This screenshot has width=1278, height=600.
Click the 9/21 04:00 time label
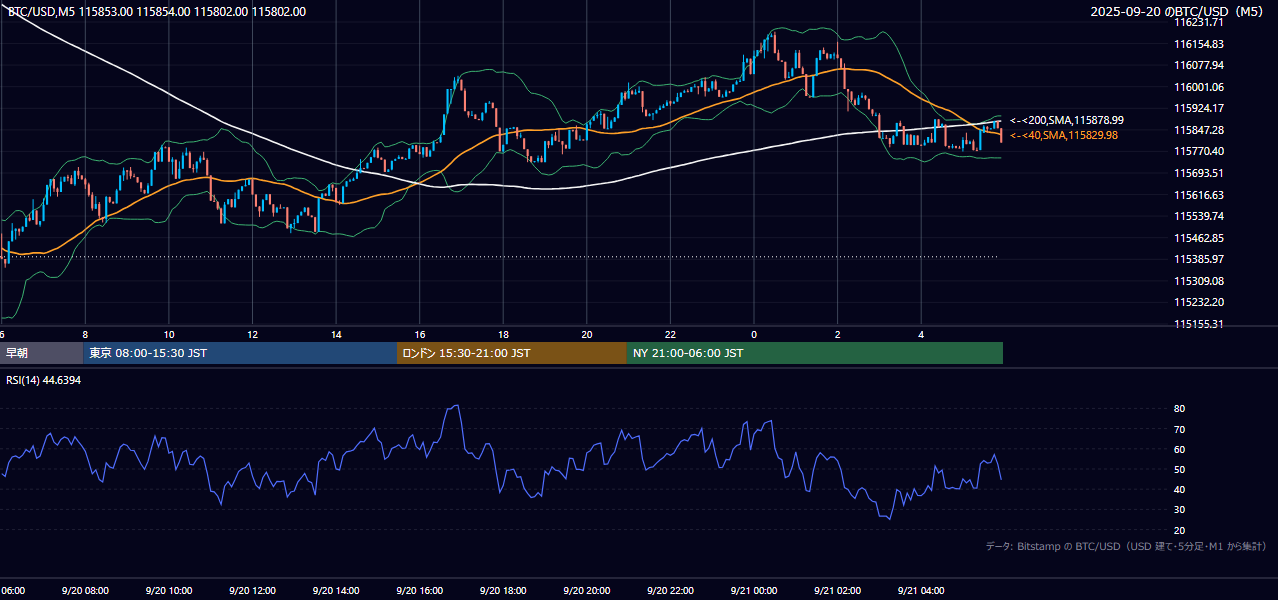point(921,591)
